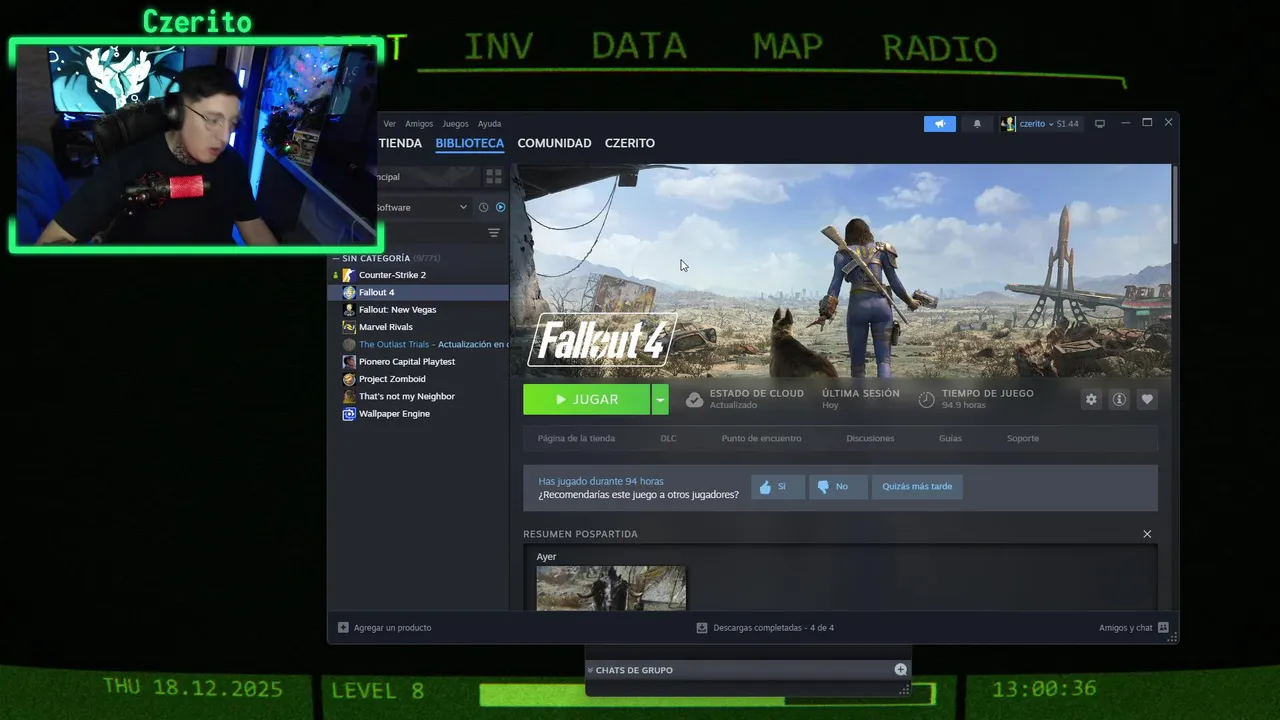
Task: Create new group chat plus icon
Action: click(900, 670)
